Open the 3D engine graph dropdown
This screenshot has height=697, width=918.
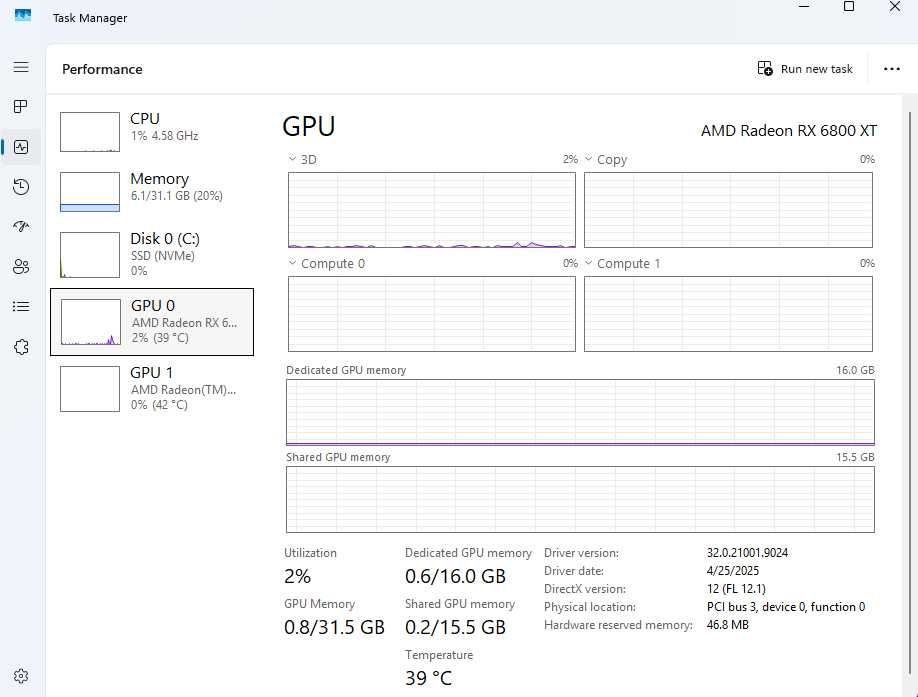(x=292, y=159)
